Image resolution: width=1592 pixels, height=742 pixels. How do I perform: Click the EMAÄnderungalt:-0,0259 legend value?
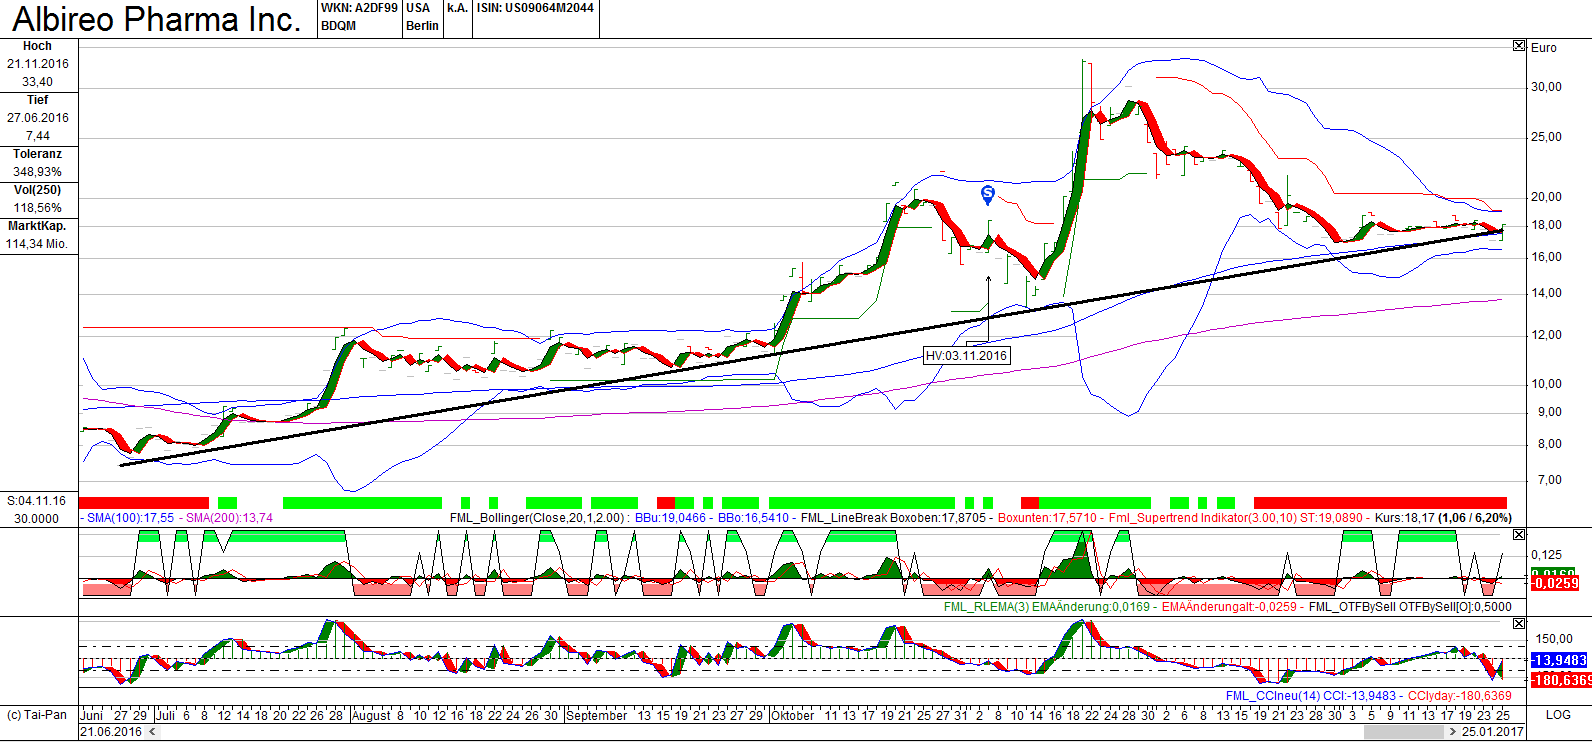coord(1229,607)
